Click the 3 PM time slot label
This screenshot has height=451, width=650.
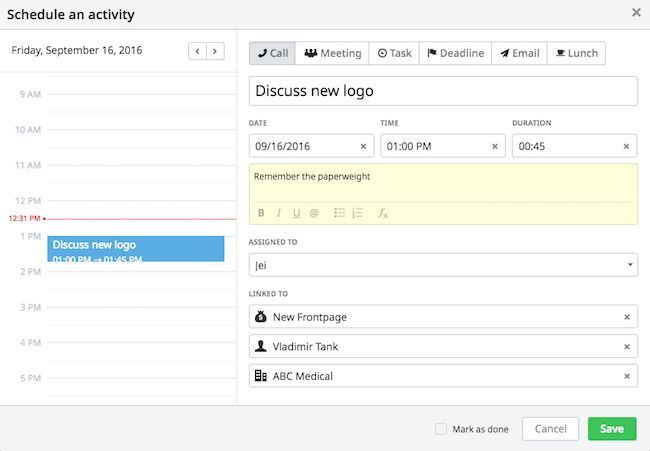[x=31, y=307]
